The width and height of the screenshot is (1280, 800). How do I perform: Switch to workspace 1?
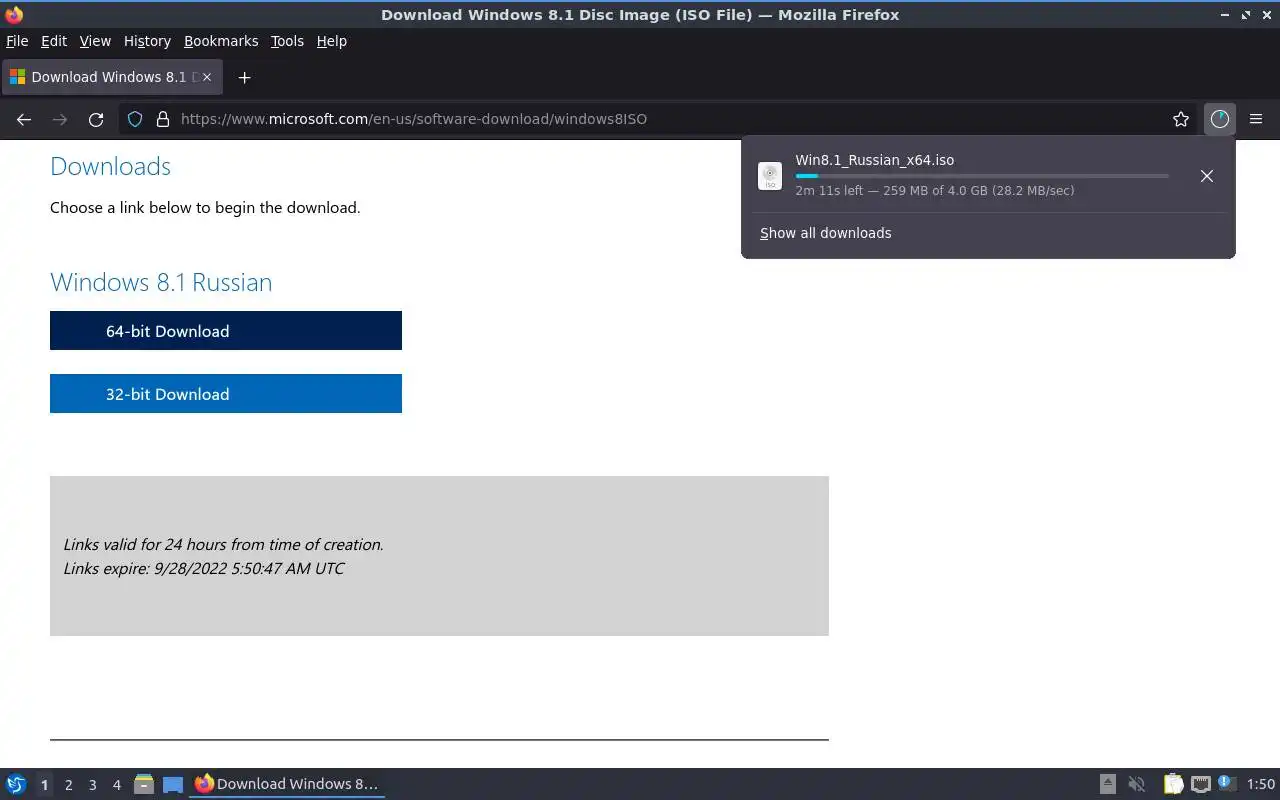44,785
